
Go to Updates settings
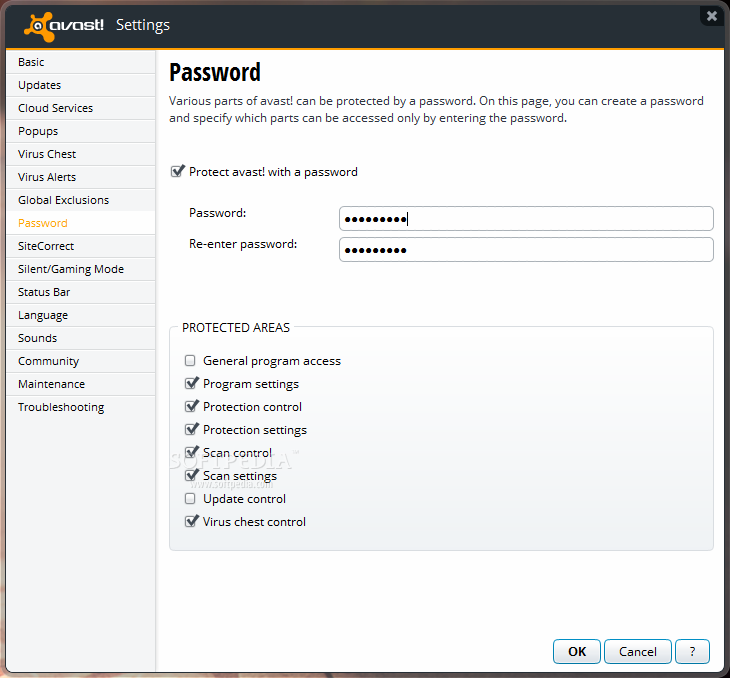point(81,85)
